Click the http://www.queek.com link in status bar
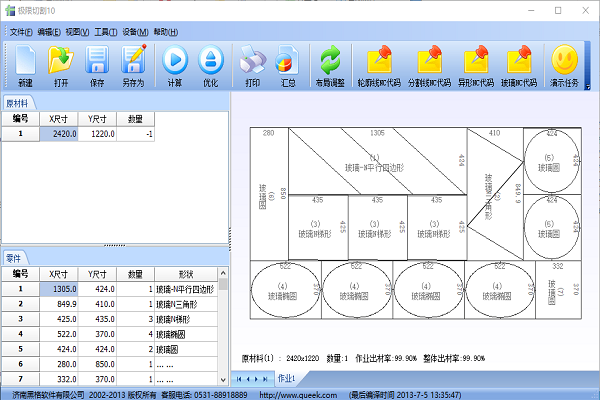Screen dimensions: 600x400 click(298, 395)
